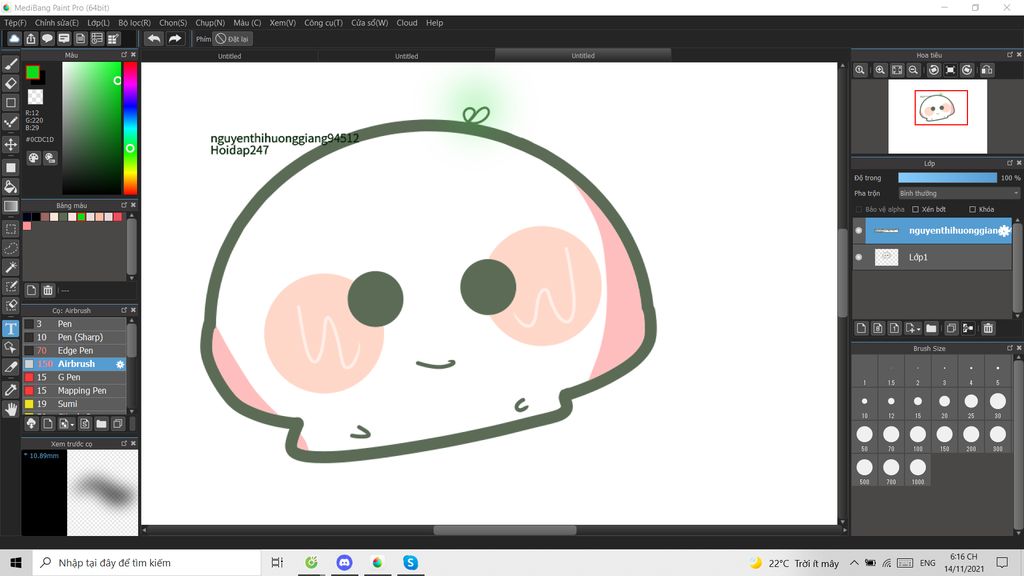Select brush size 100 in Brush Size panel
Viewport: 1024px width, 576px height.
click(918, 436)
